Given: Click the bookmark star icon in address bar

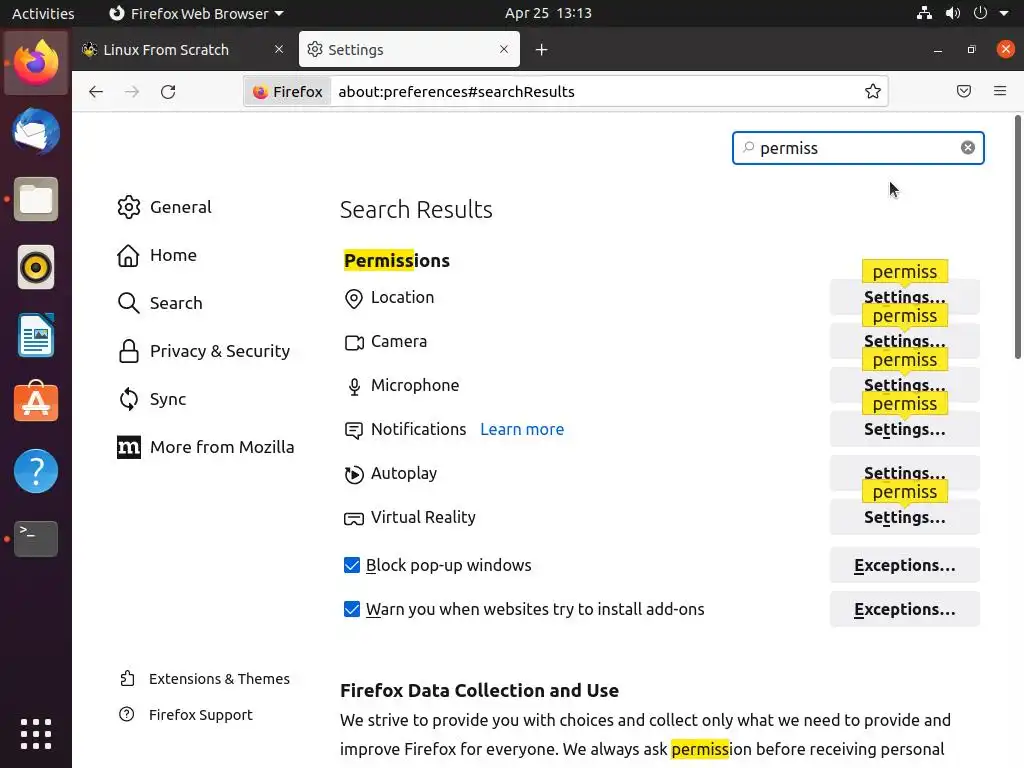Looking at the screenshot, I should pos(873,92).
